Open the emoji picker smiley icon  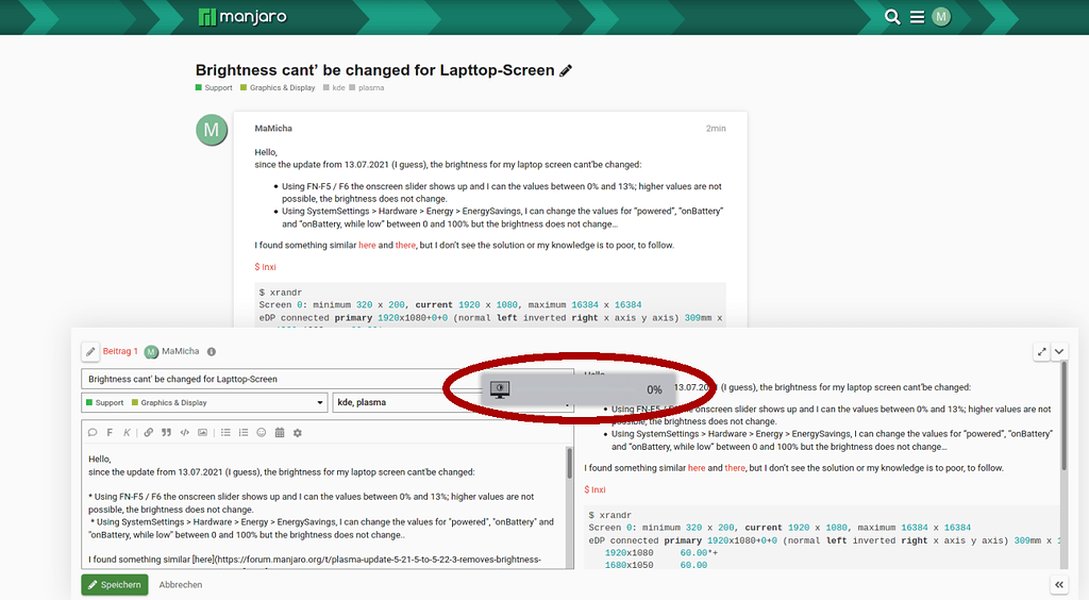pyautogui.click(x=261, y=433)
